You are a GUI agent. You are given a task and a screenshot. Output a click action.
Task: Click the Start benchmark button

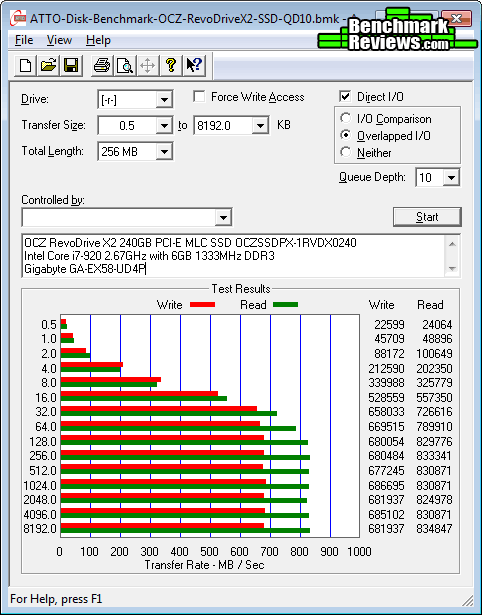tap(427, 217)
